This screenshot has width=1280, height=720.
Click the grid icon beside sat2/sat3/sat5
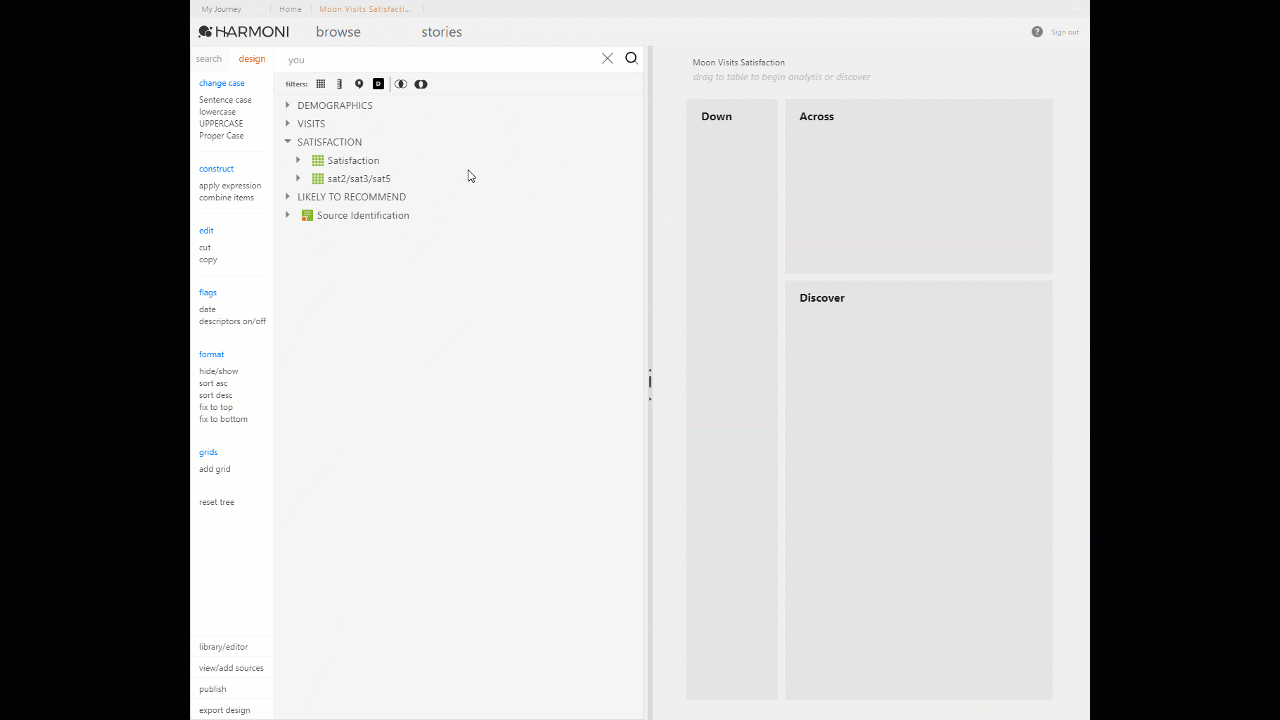[318, 178]
